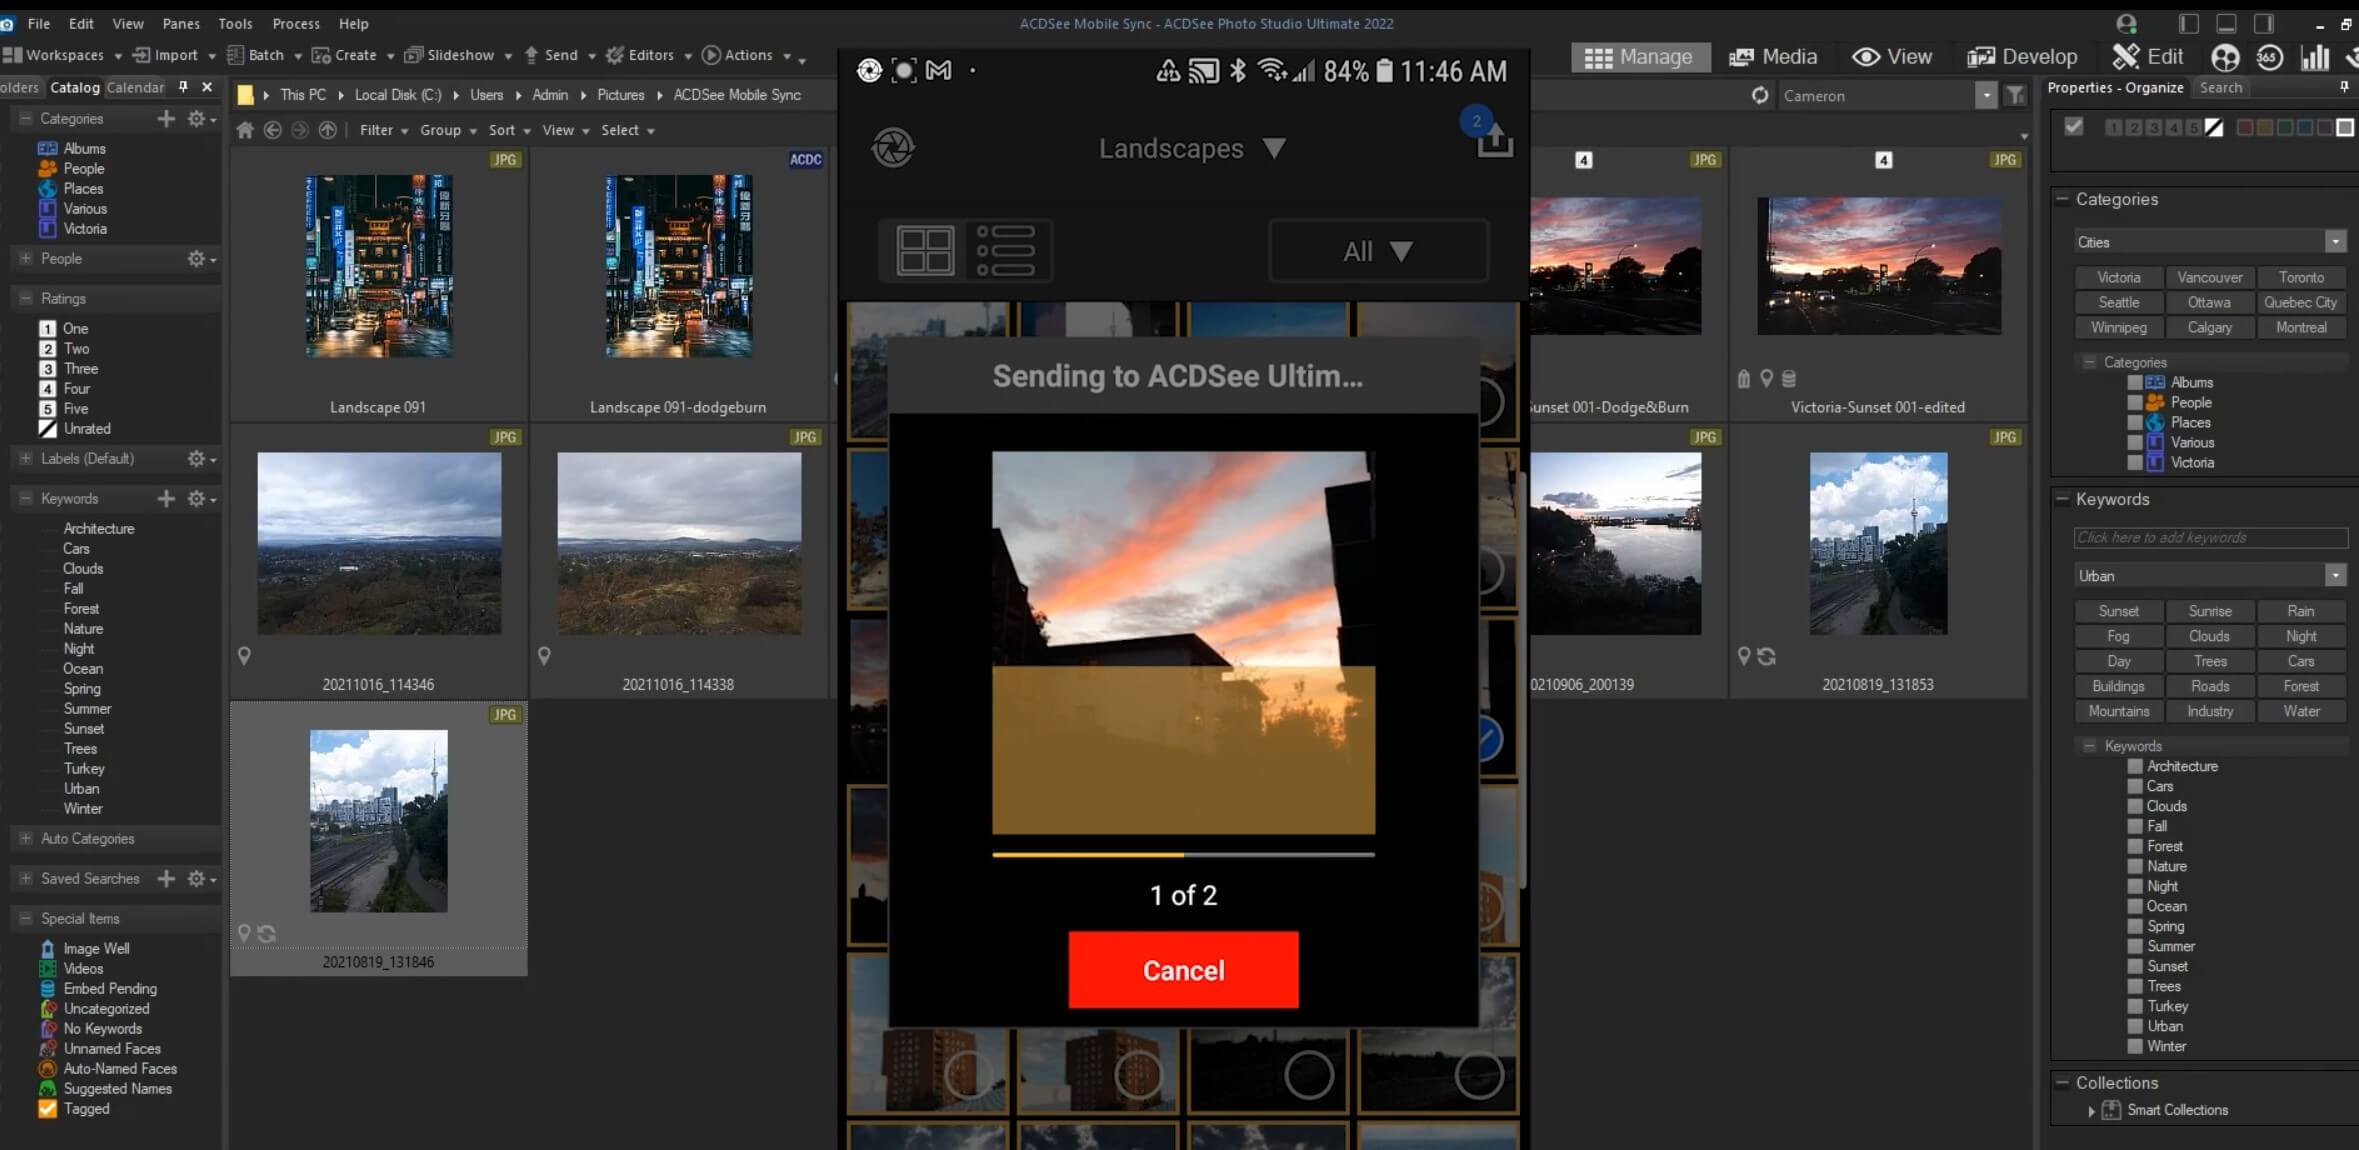The width and height of the screenshot is (2359, 1150).
Task: Click the refresh icon beside the Cameron search box
Action: click(x=1760, y=96)
